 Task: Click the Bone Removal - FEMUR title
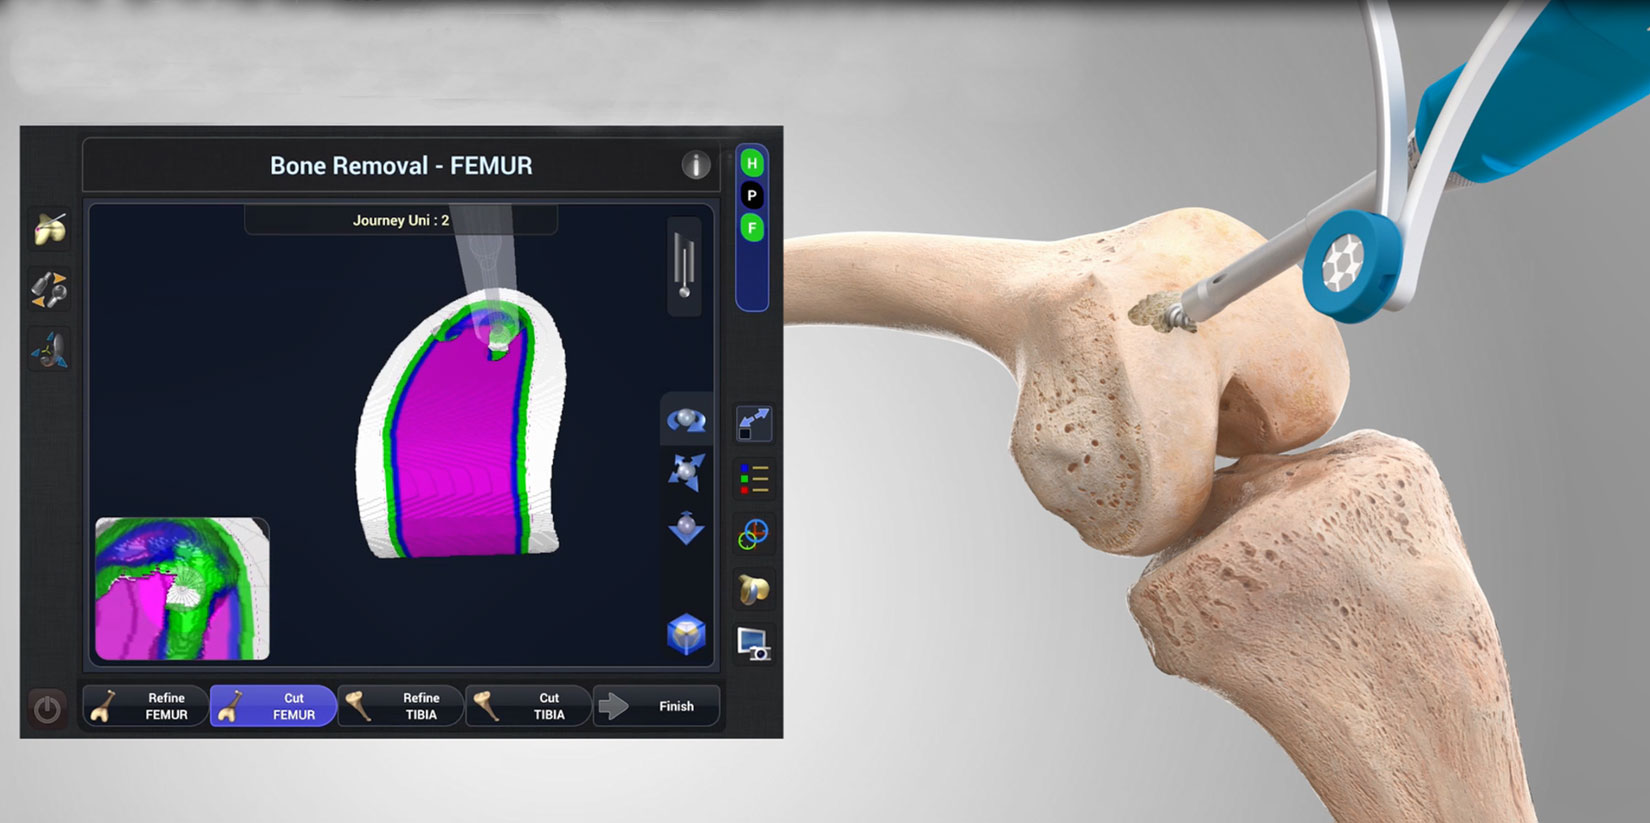pyautogui.click(x=401, y=166)
